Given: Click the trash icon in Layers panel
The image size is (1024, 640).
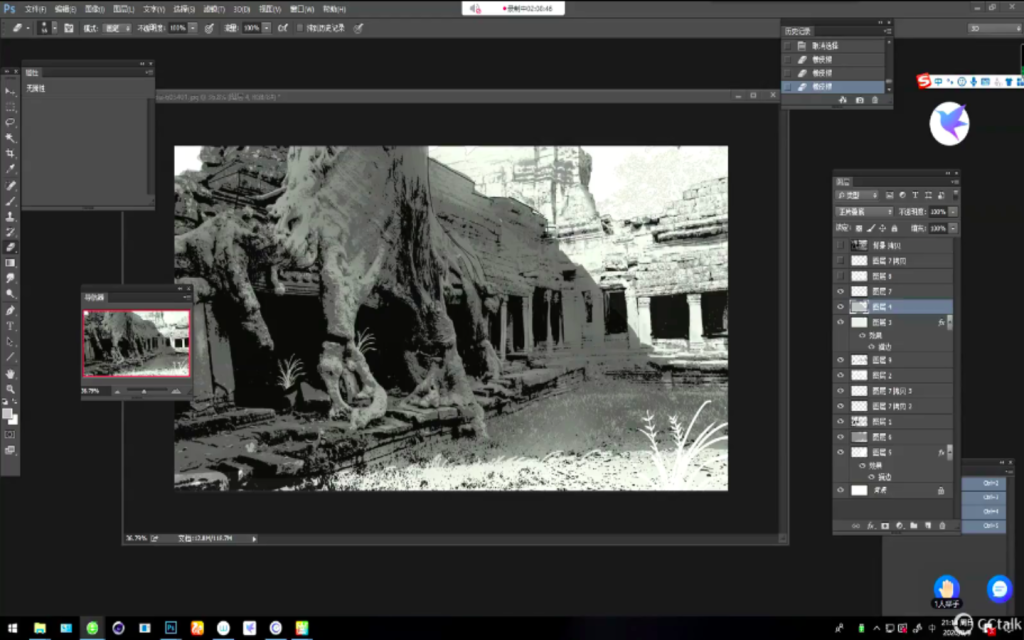Looking at the screenshot, I should point(942,525).
